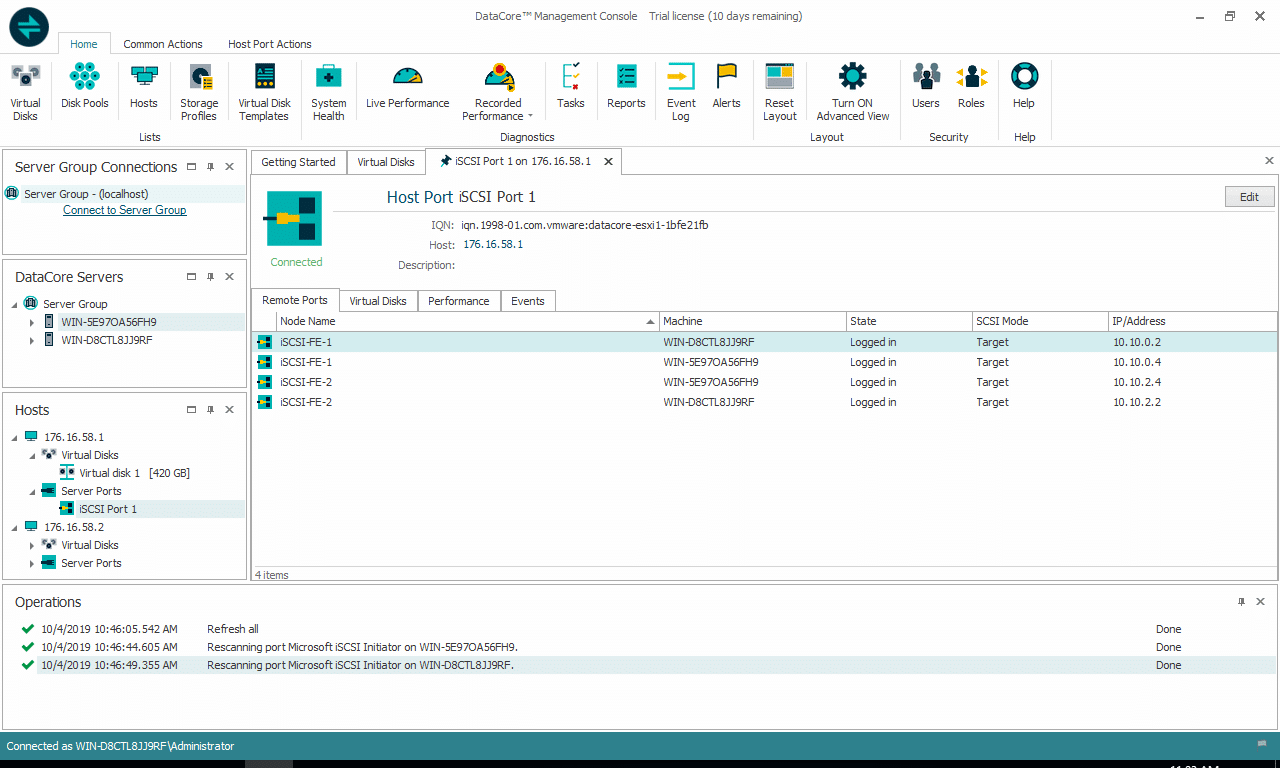Switch to Home ribbon tab
The height and width of the screenshot is (768, 1280).
pyautogui.click(x=84, y=44)
